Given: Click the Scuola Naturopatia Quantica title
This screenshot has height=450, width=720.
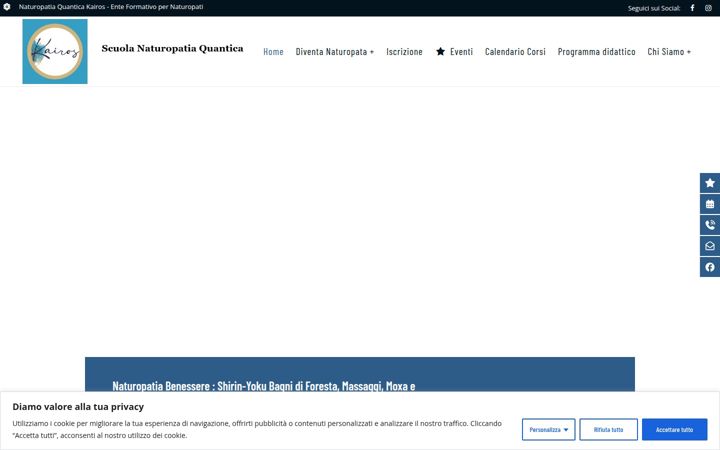Looking at the screenshot, I should point(173,49).
